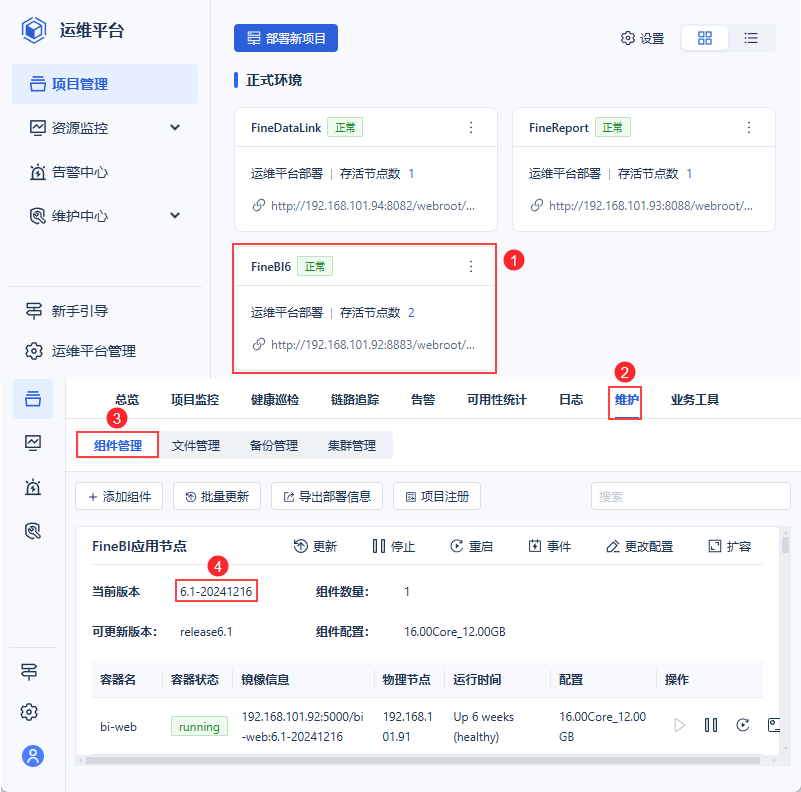Open the user avatar icon
Screen dimensions: 801x792
tap(33, 756)
